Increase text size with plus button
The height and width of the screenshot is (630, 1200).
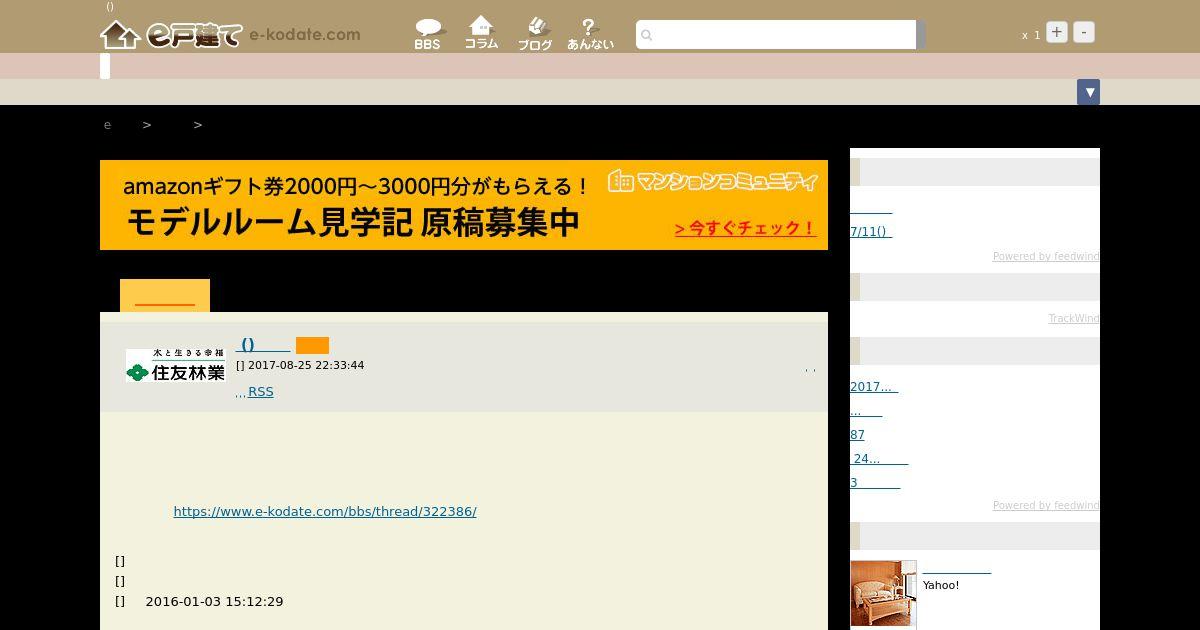tap(1057, 32)
